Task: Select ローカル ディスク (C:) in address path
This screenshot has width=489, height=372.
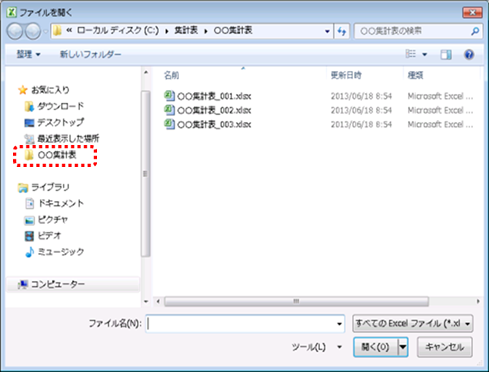Action: click(x=118, y=31)
